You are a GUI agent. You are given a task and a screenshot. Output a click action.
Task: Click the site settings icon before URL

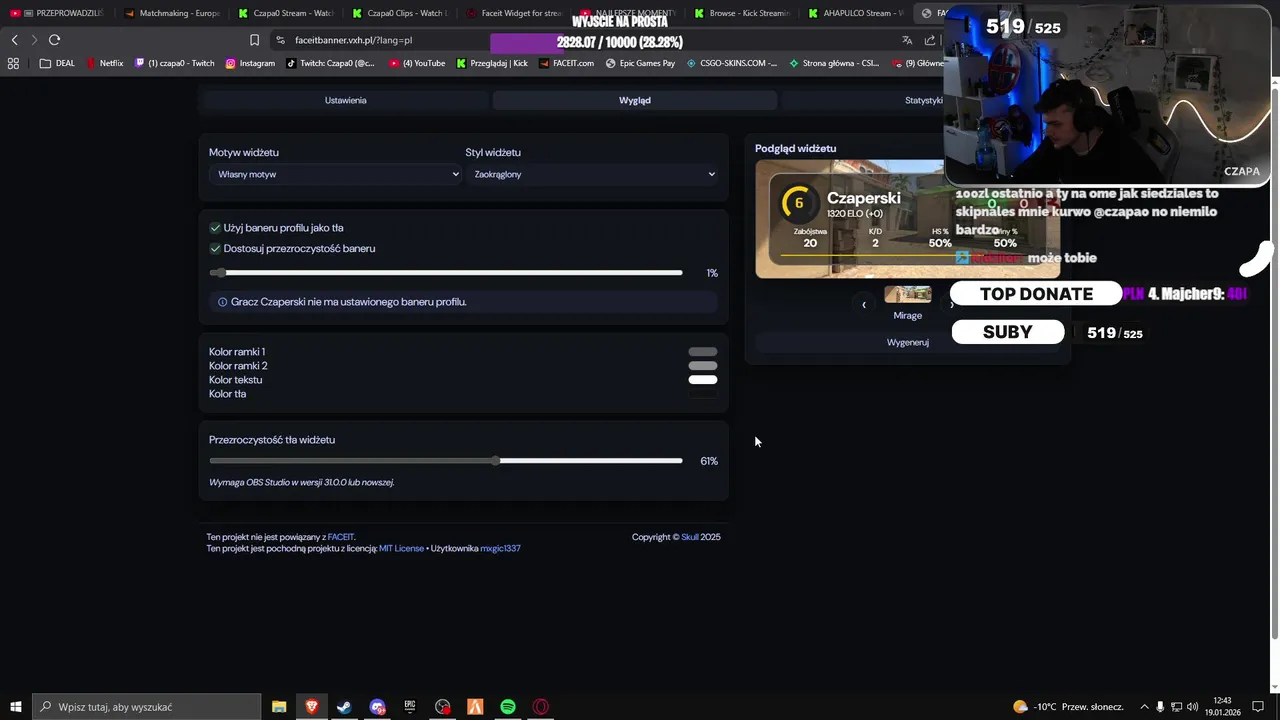pos(280,40)
